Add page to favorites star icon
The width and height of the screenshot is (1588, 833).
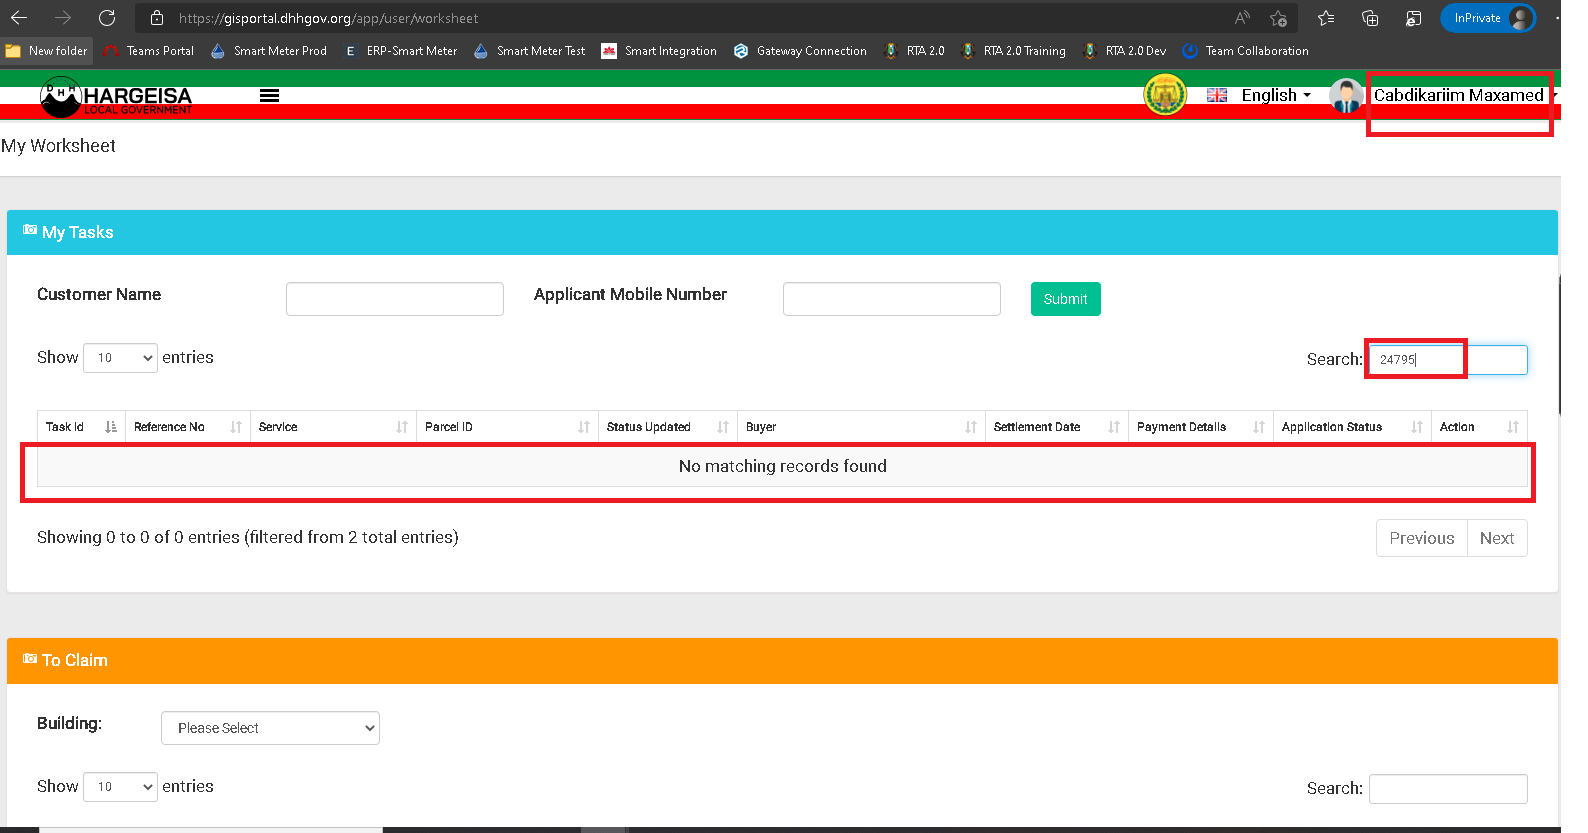coord(1278,18)
